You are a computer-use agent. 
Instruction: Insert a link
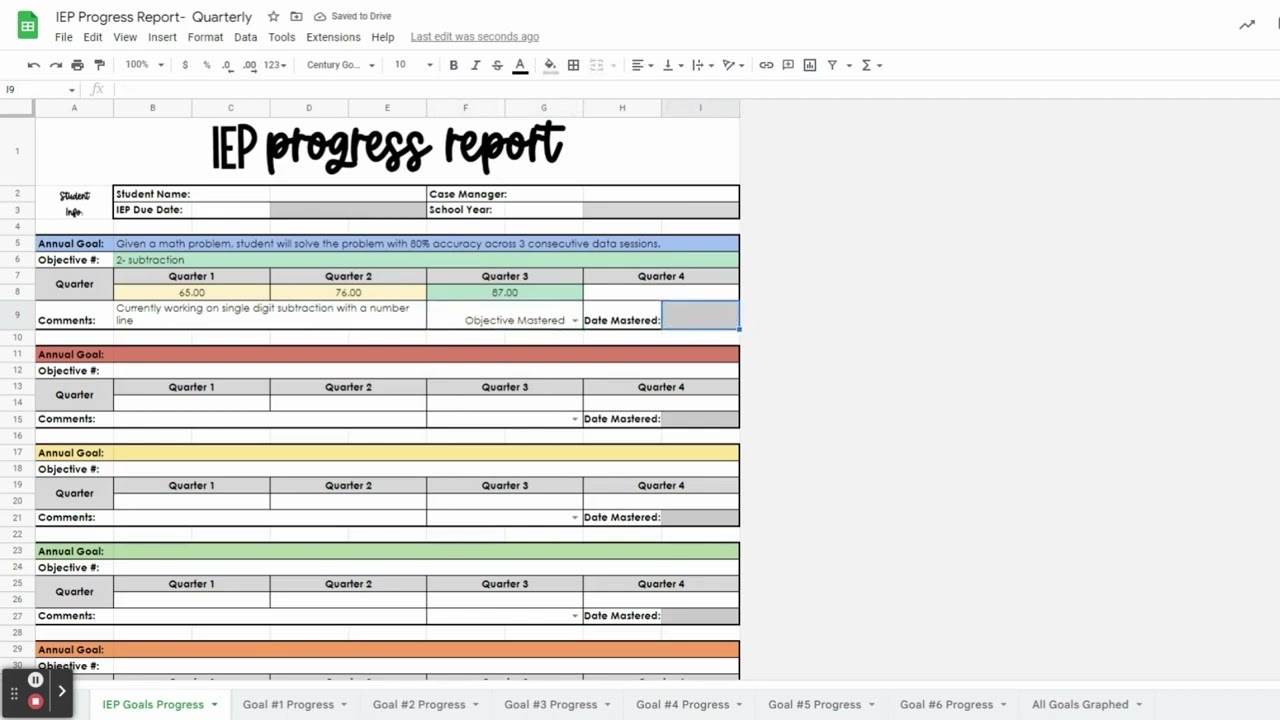[766, 65]
